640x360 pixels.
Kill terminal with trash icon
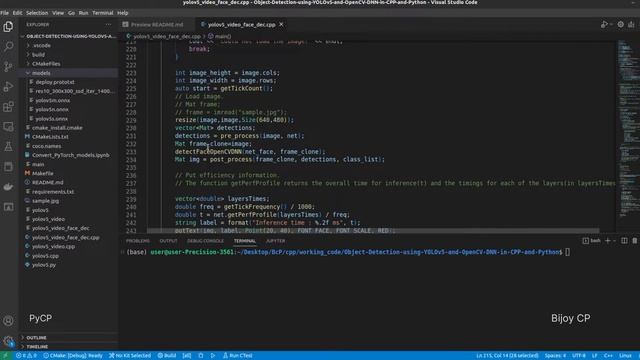635,241
